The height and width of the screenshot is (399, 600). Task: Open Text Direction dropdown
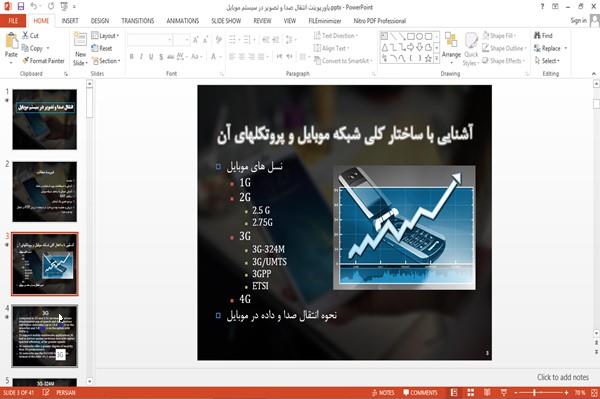[x=336, y=36]
